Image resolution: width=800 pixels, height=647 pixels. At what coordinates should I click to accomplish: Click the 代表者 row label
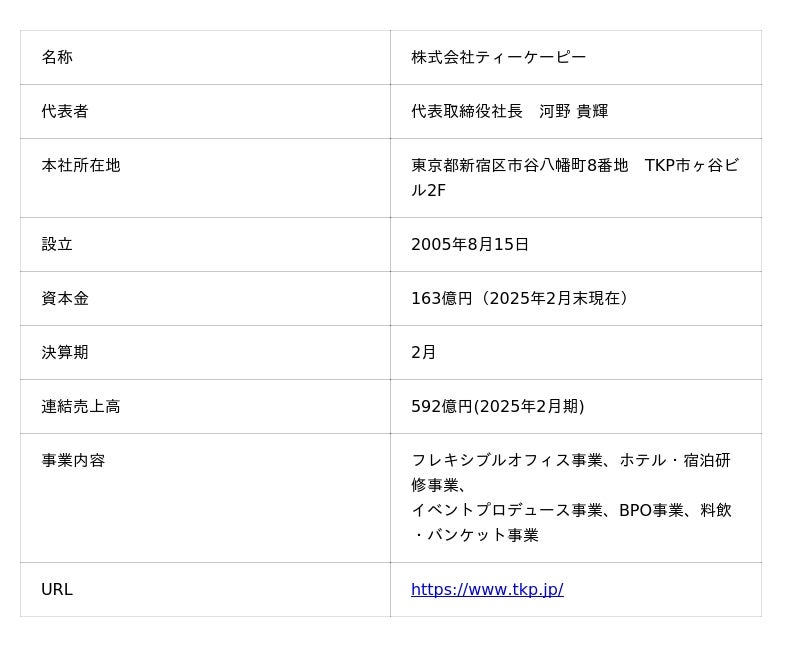pos(65,111)
